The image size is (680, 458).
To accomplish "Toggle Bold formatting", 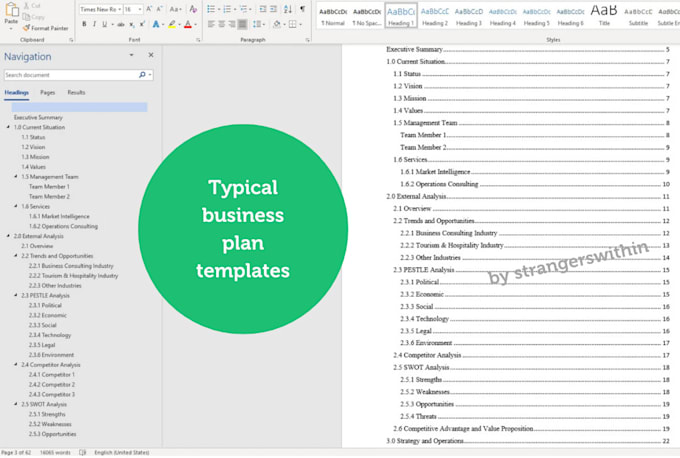I will pos(84,24).
